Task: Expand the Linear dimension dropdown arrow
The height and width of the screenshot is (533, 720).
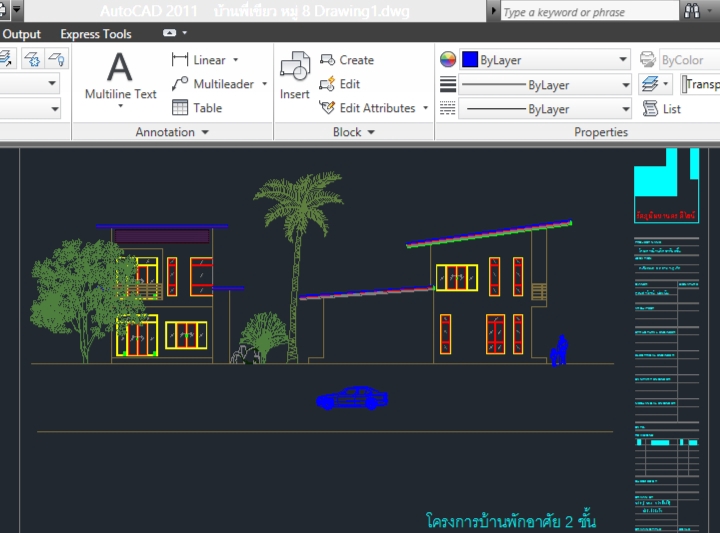Action: (x=236, y=60)
